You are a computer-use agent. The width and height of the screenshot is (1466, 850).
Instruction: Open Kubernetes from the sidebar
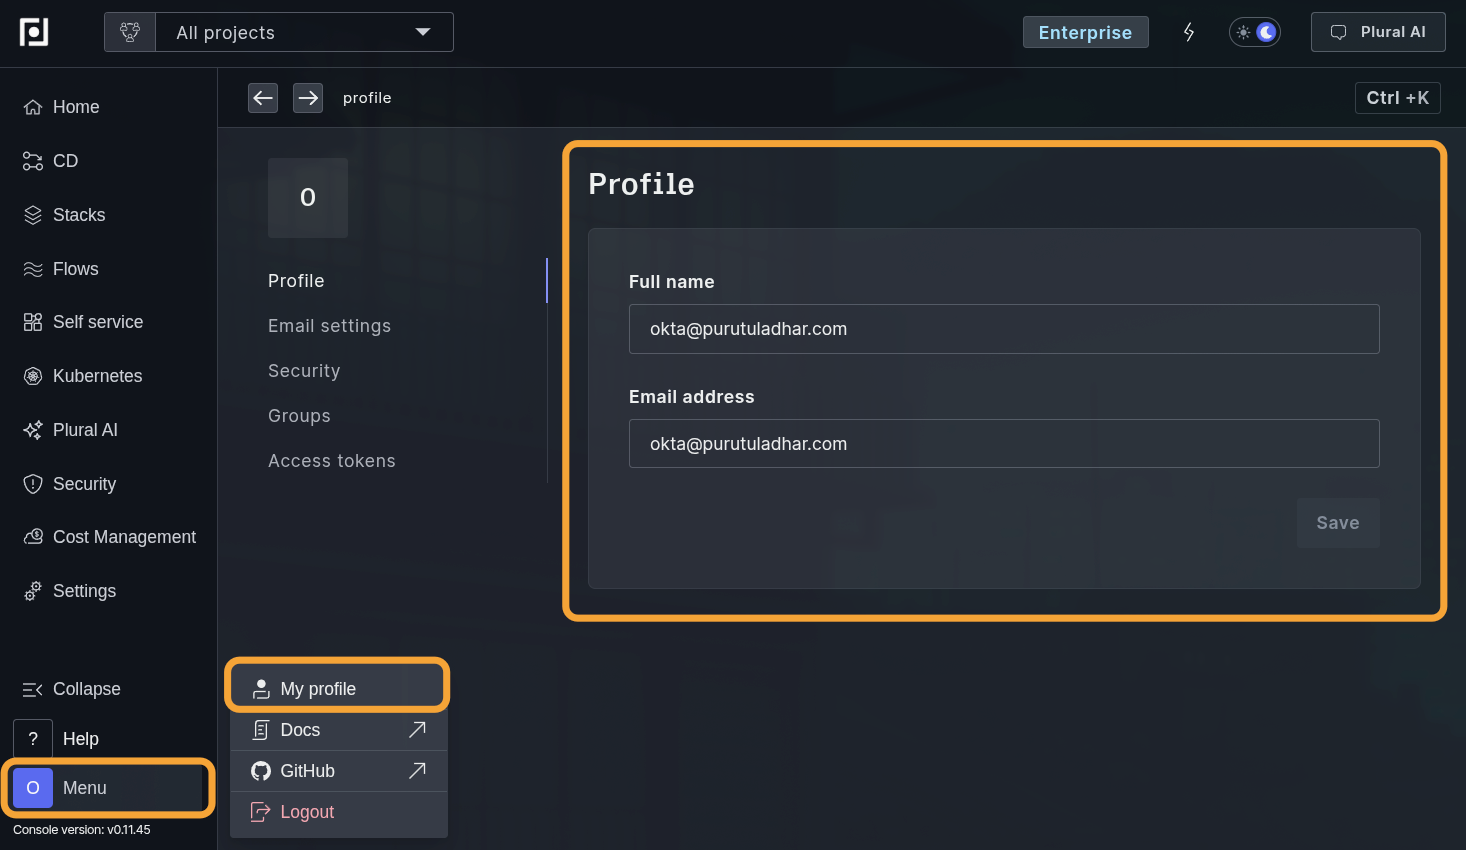(x=97, y=376)
